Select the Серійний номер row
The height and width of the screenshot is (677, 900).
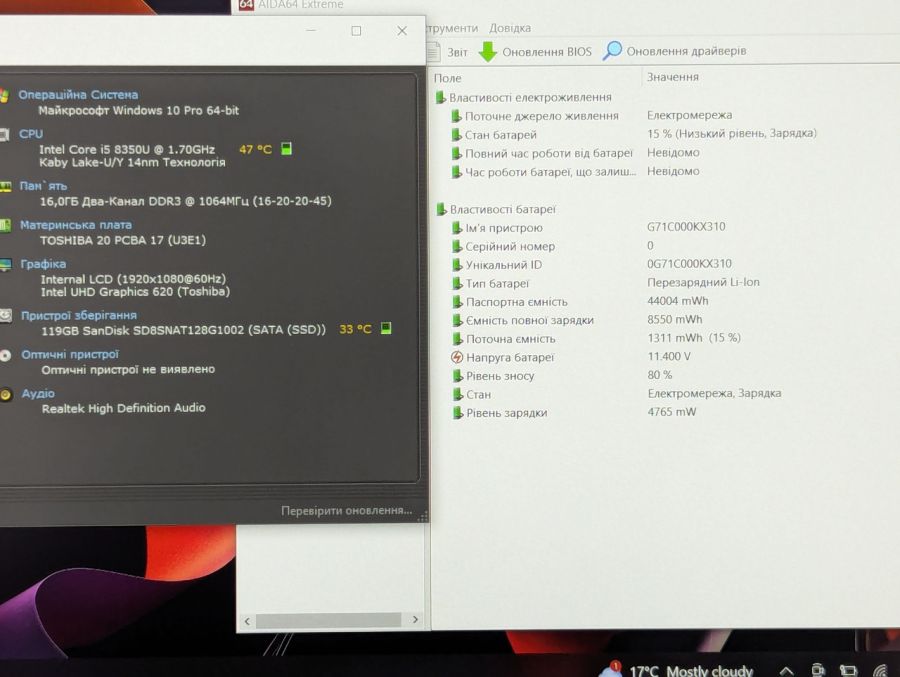tap(503, 246)
